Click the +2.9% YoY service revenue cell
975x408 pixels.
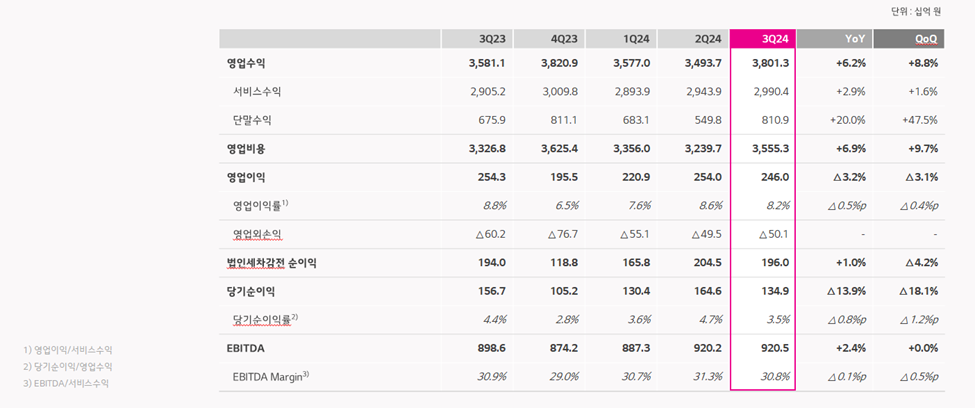[852, 91]
